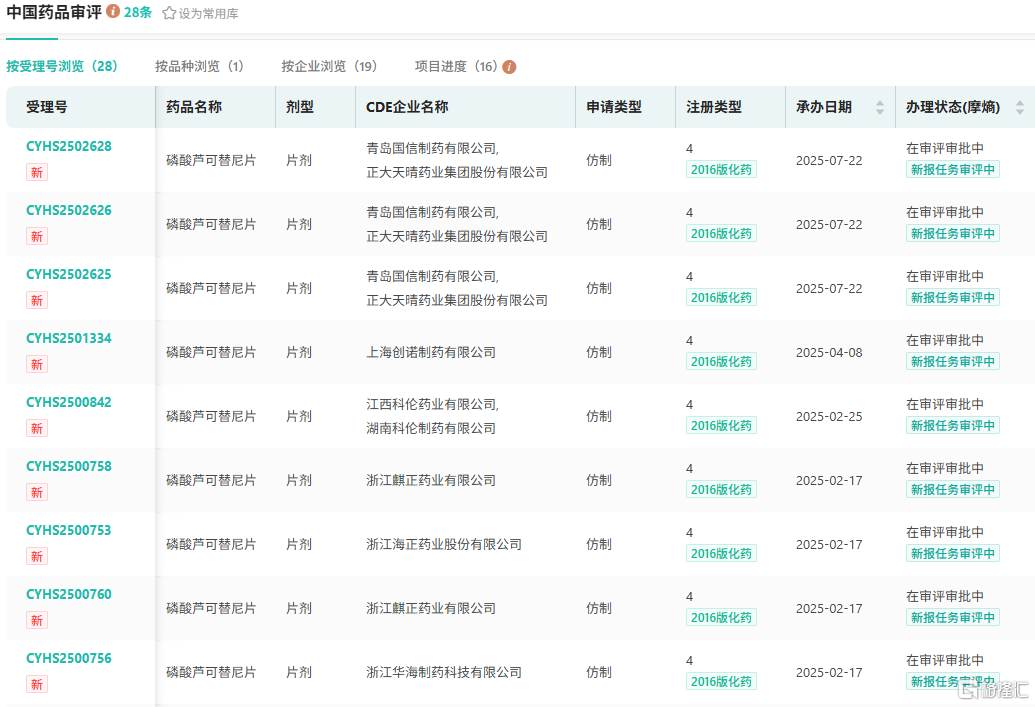Sort by 承办日期 column arrows

879,107
